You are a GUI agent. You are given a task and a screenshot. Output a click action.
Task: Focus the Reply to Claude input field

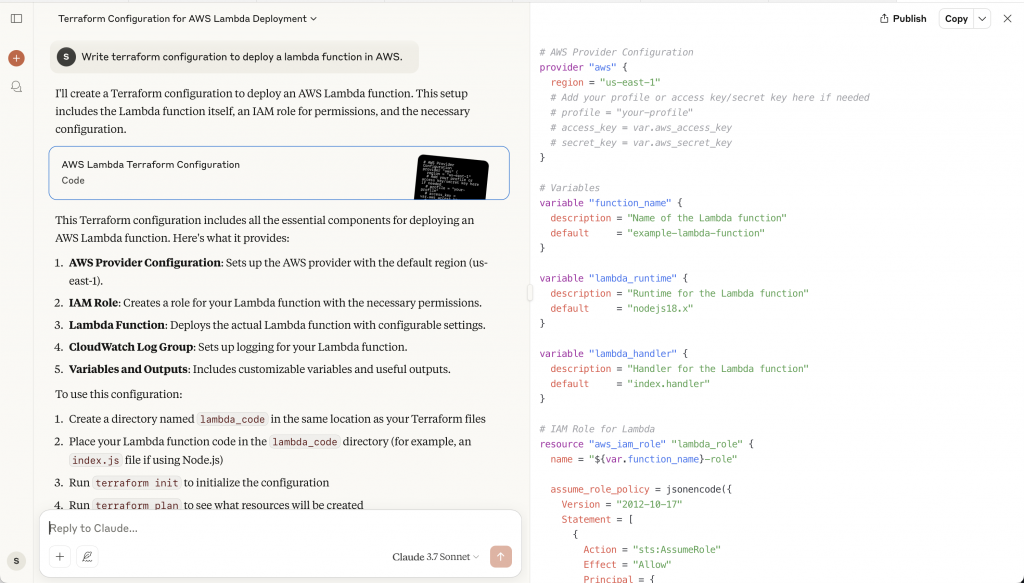(x=280, y=528)
